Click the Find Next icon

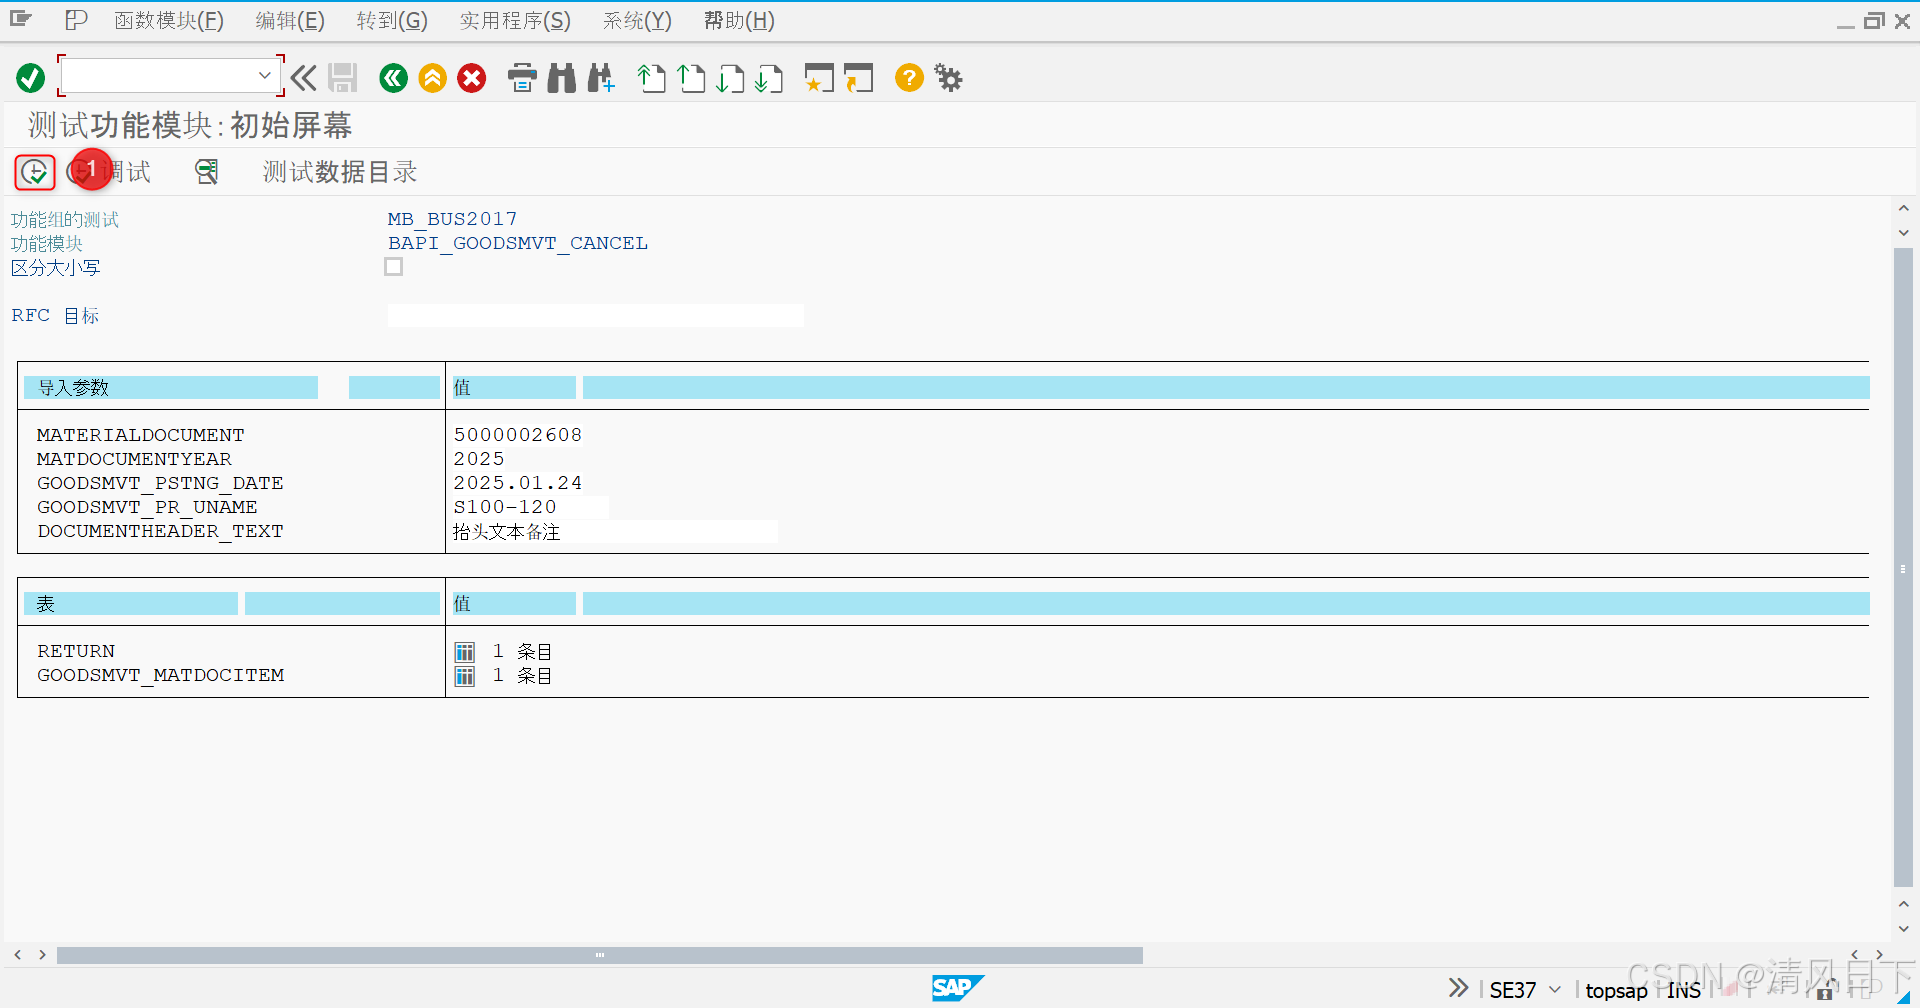(601, 78)
